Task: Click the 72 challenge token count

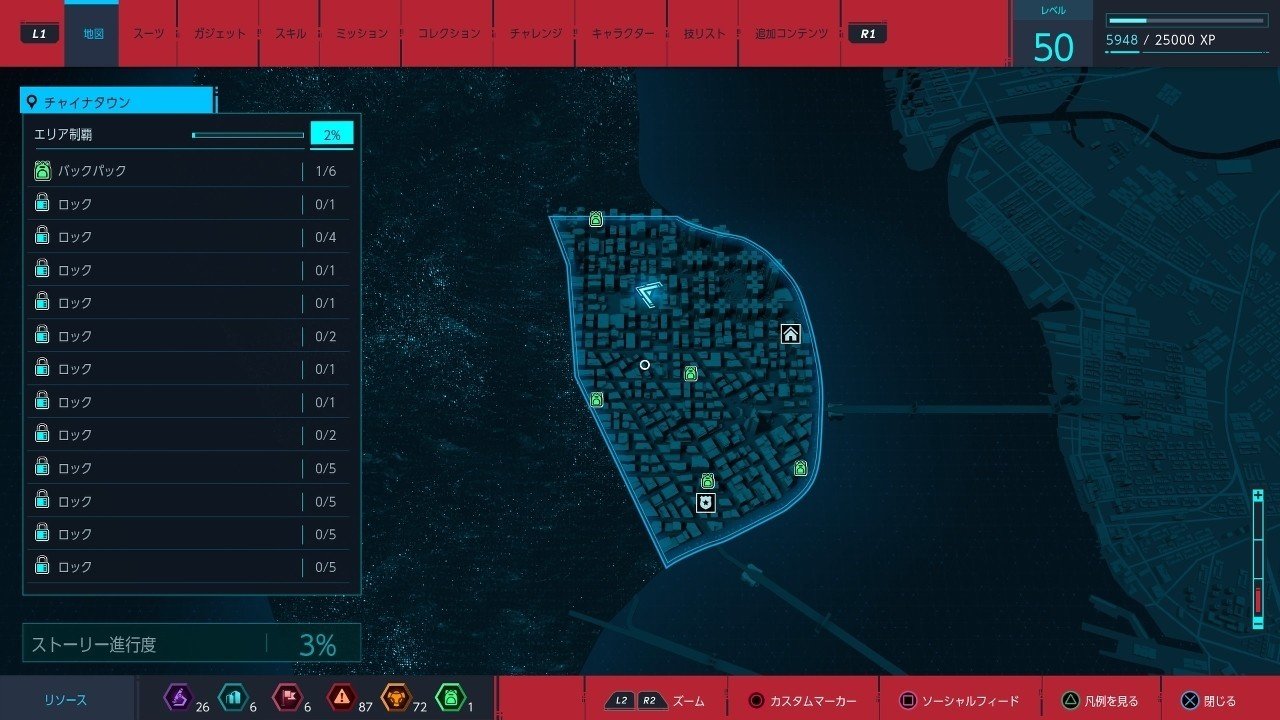Action: [x=419, y=707]
